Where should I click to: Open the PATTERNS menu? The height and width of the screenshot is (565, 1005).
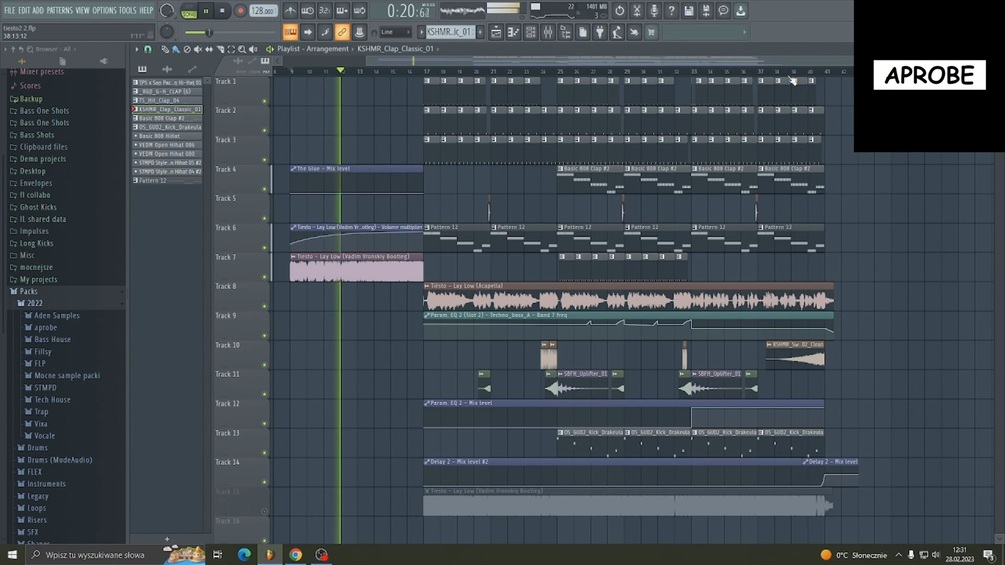click(60, 11)
